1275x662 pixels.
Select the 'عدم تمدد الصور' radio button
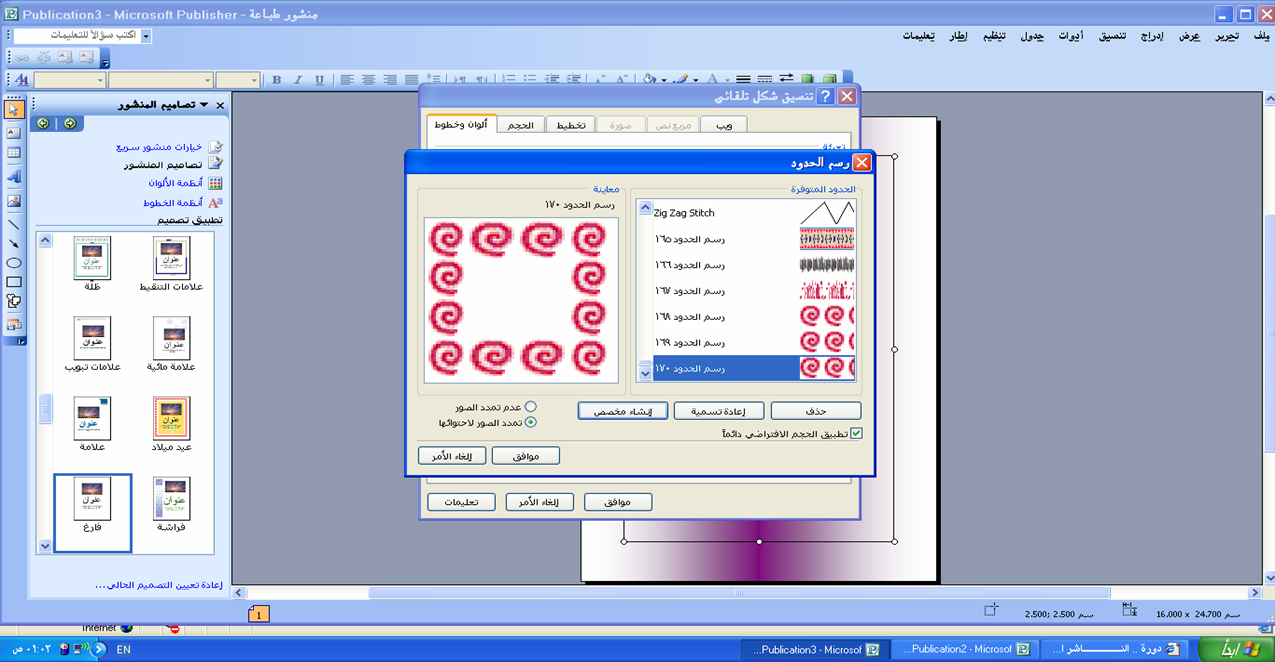tap(530, 407)
